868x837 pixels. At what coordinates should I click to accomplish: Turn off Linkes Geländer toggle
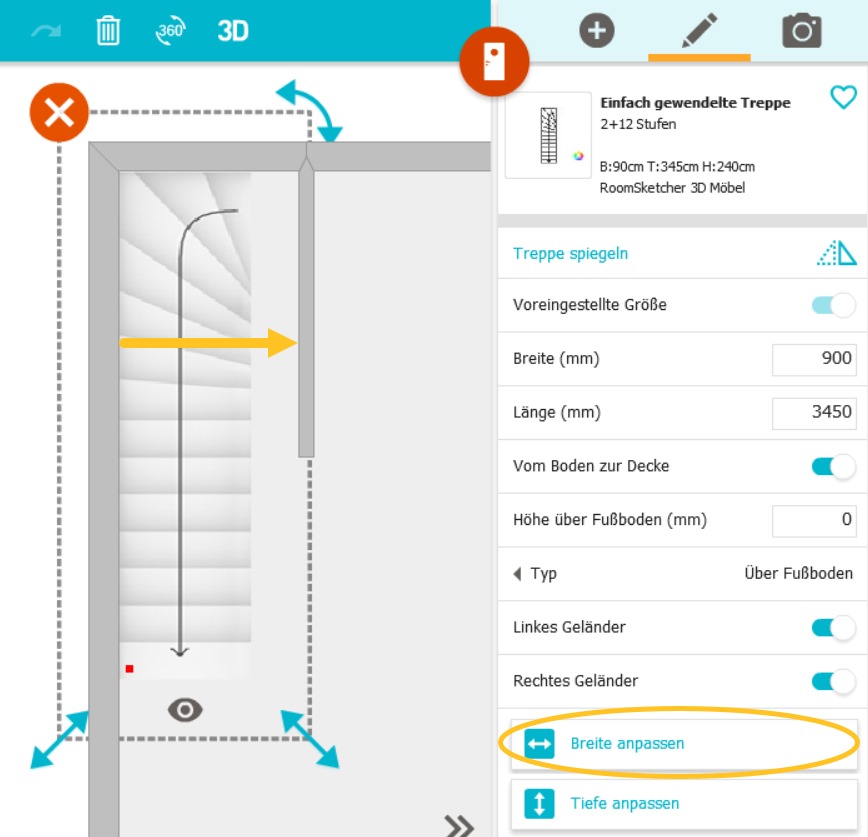tap(833, 628)
